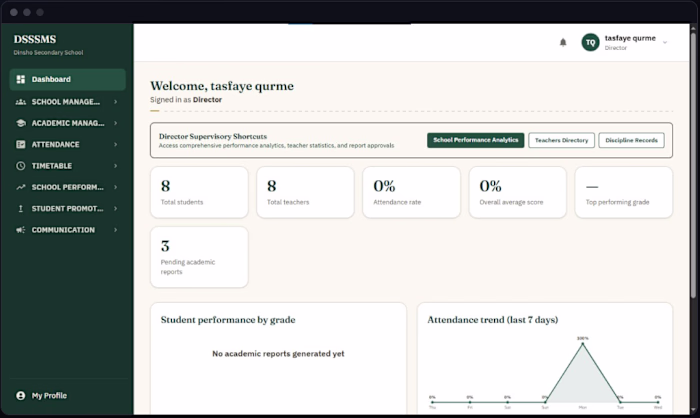This screenshot has height=418, width=700.
Task: Open the Discipline Records shortcut
Action: [631, 140]
